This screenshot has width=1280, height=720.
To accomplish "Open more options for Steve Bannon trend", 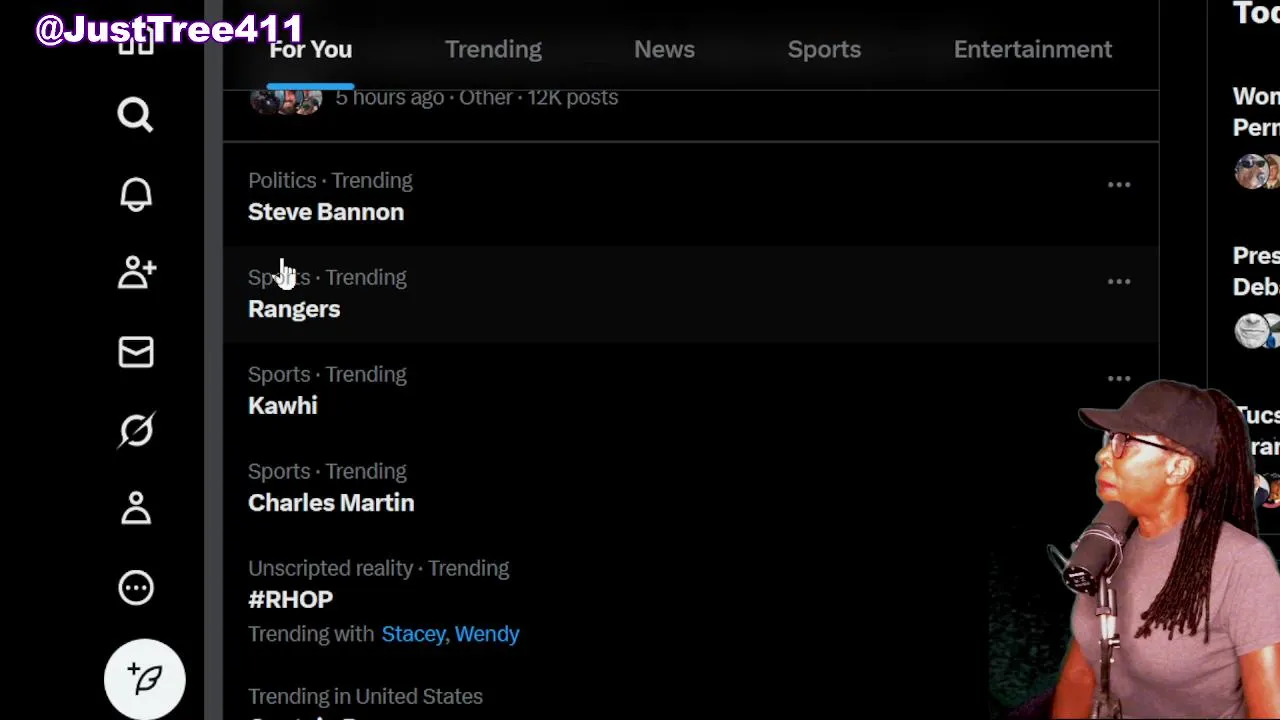I will pyautogui.click(x=1119, y=185).
